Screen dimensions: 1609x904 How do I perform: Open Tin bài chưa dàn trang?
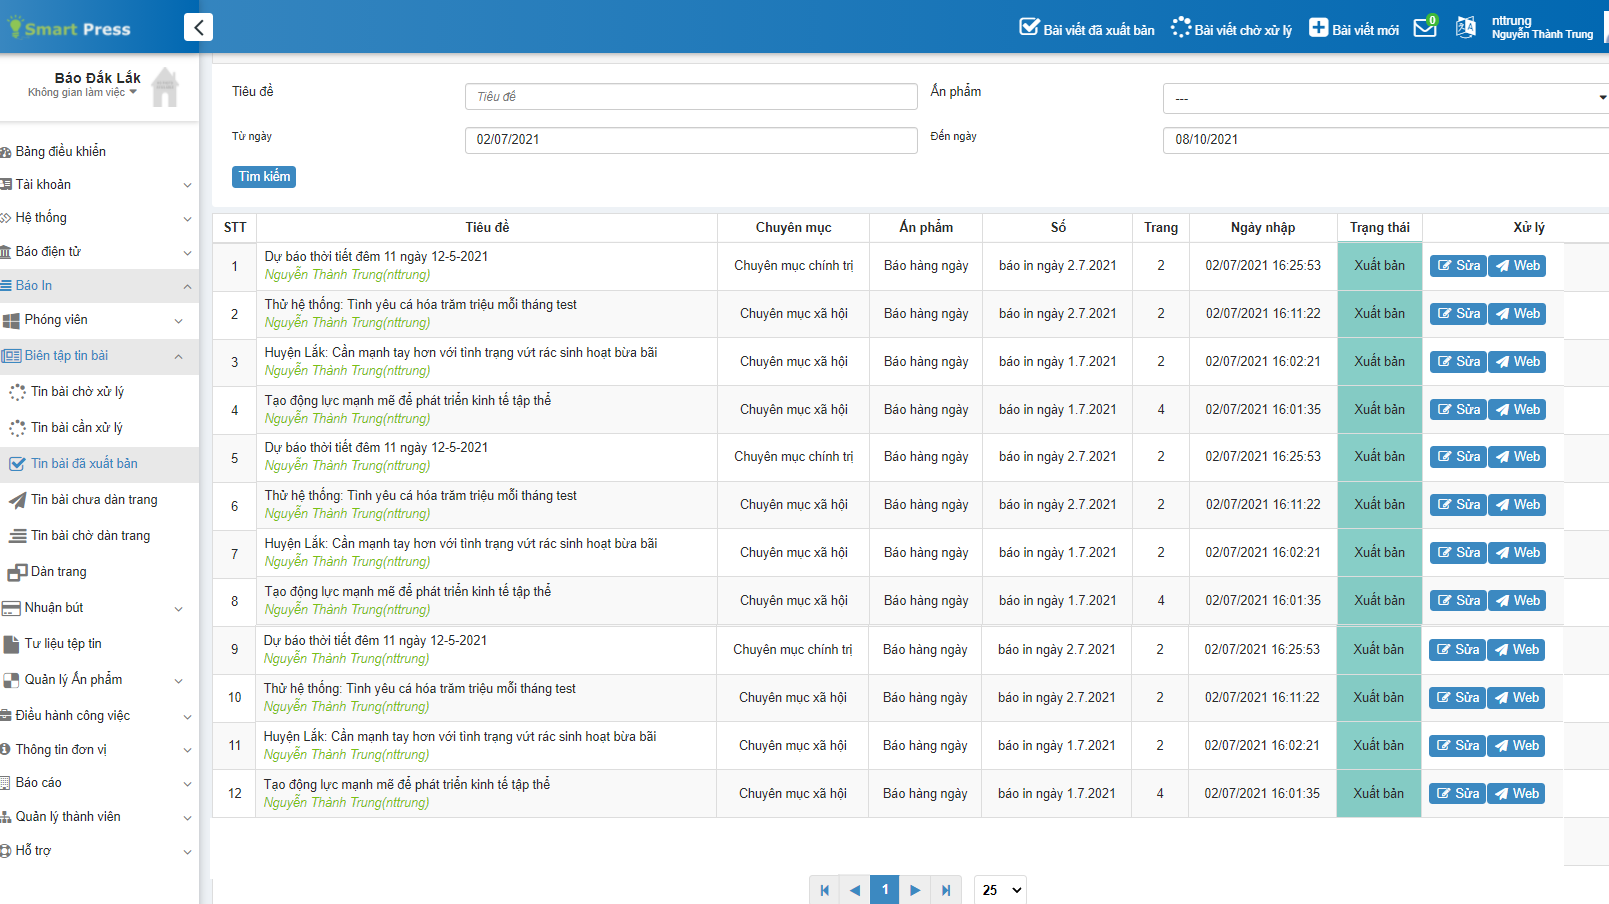(x=94, y=500)
